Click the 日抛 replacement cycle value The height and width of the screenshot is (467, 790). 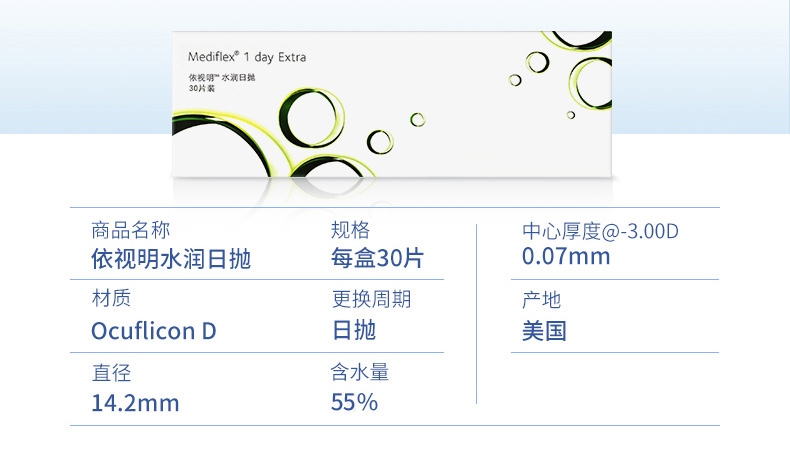(354, 330)
